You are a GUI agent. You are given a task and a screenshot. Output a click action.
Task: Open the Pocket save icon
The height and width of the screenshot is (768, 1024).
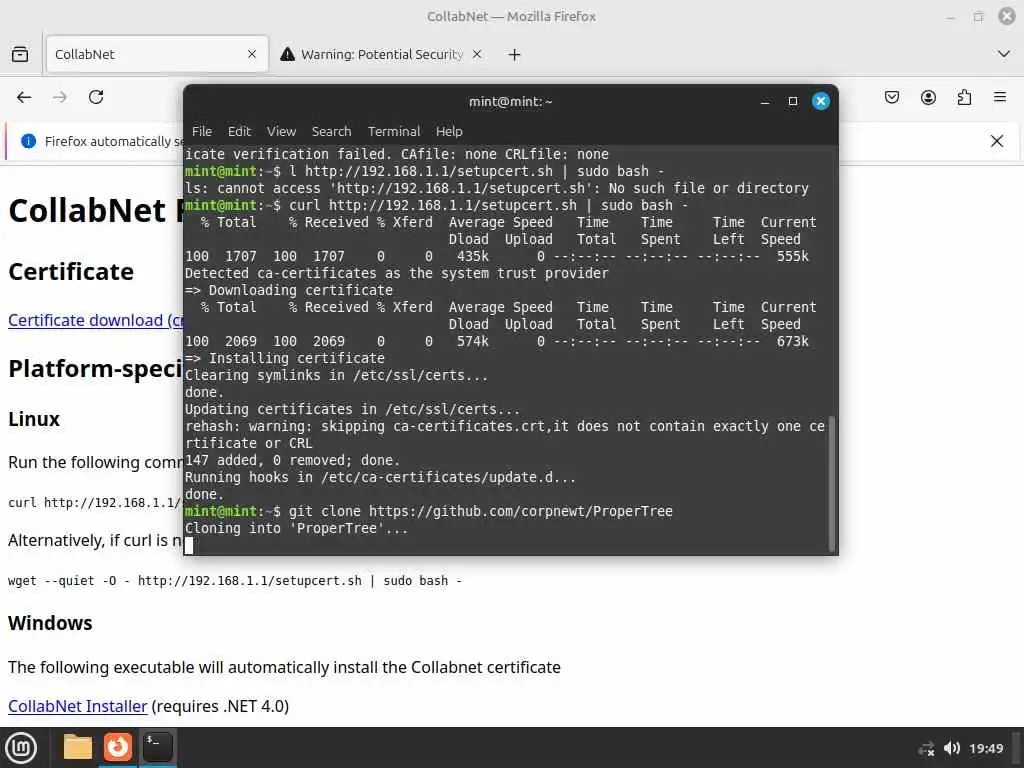coord(891,97)
